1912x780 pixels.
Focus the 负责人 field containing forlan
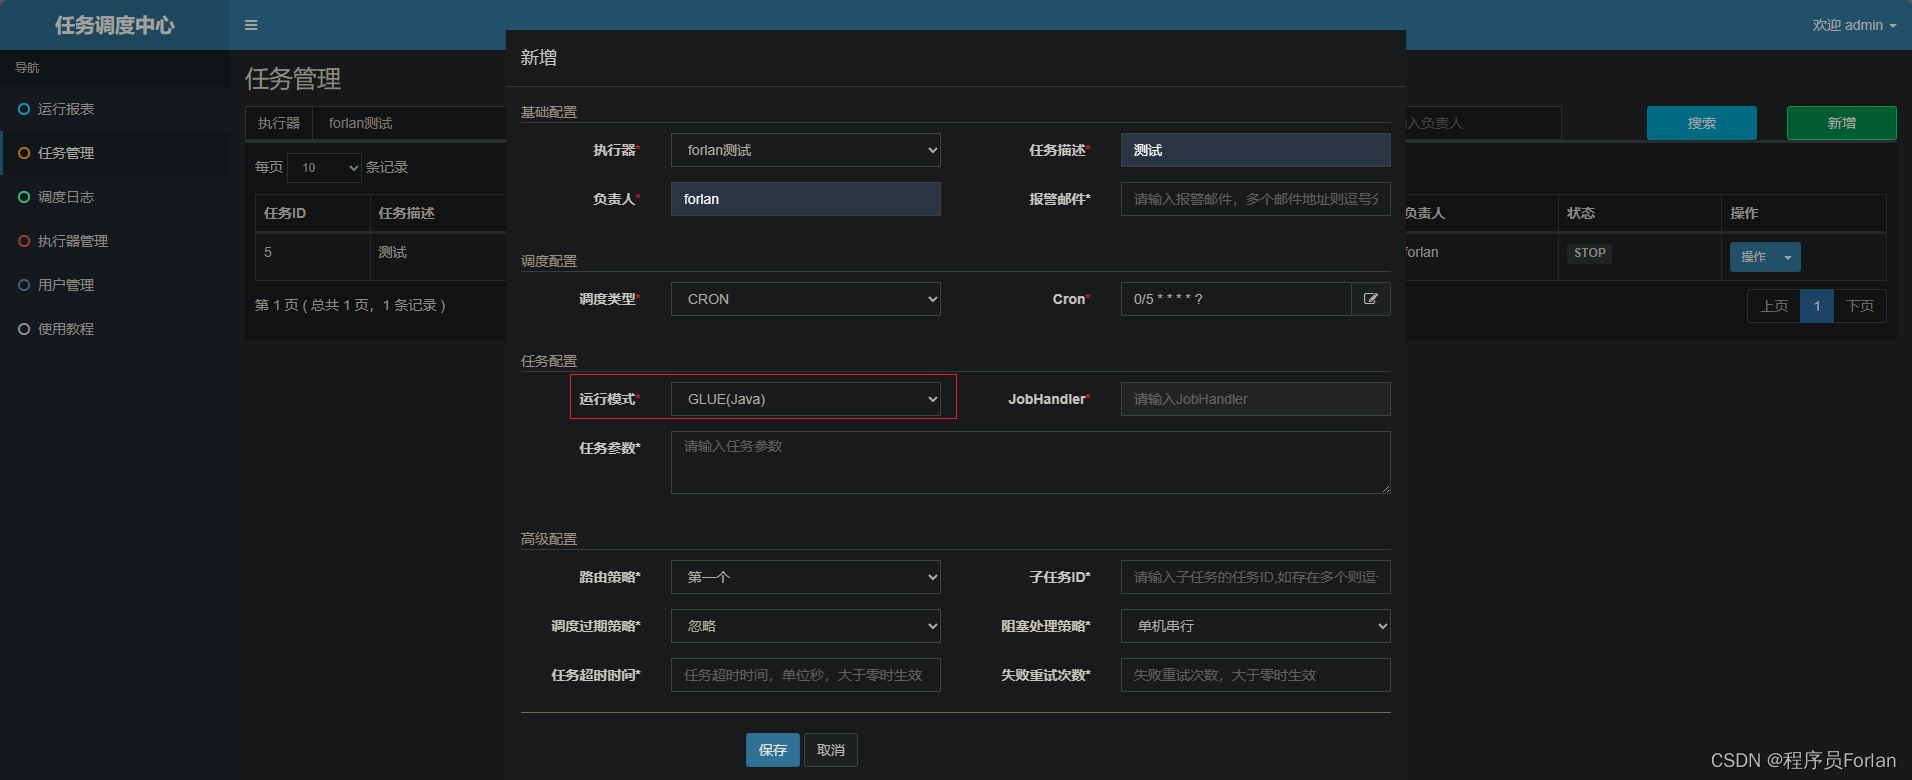tap(806, 199)
